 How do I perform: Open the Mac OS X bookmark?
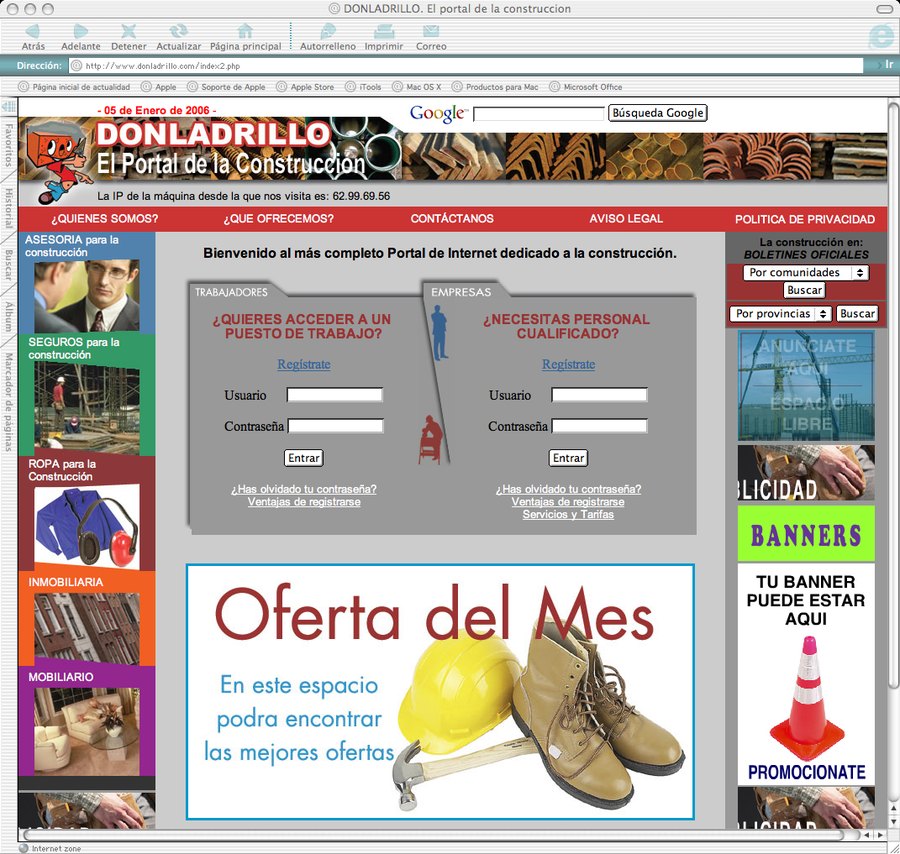click(417, 87)
